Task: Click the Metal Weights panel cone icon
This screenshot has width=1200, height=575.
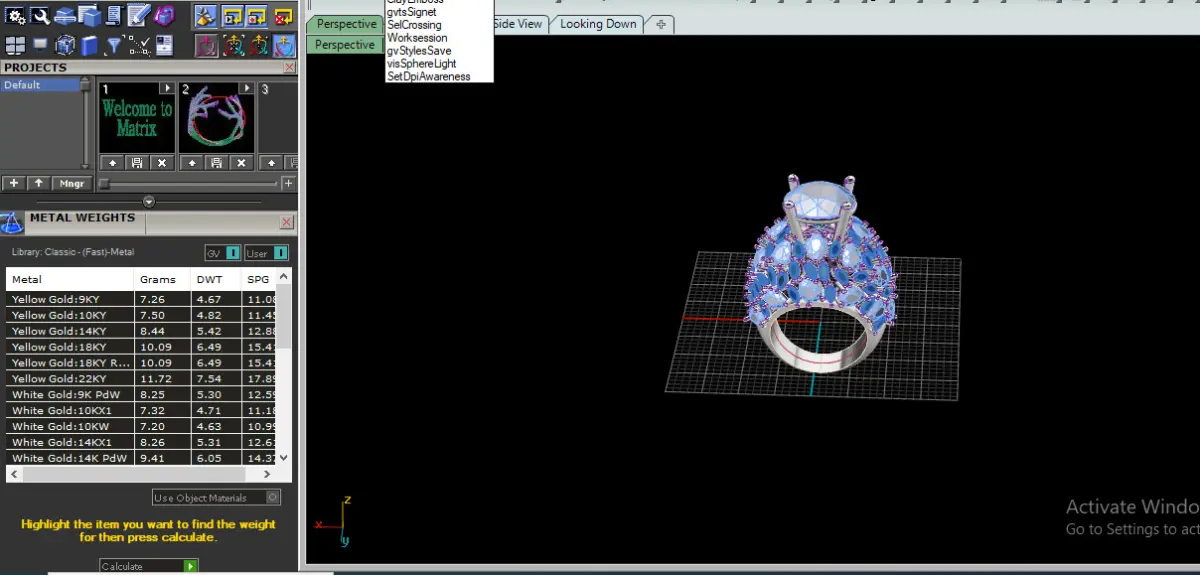Action: [x=12, y=223]
